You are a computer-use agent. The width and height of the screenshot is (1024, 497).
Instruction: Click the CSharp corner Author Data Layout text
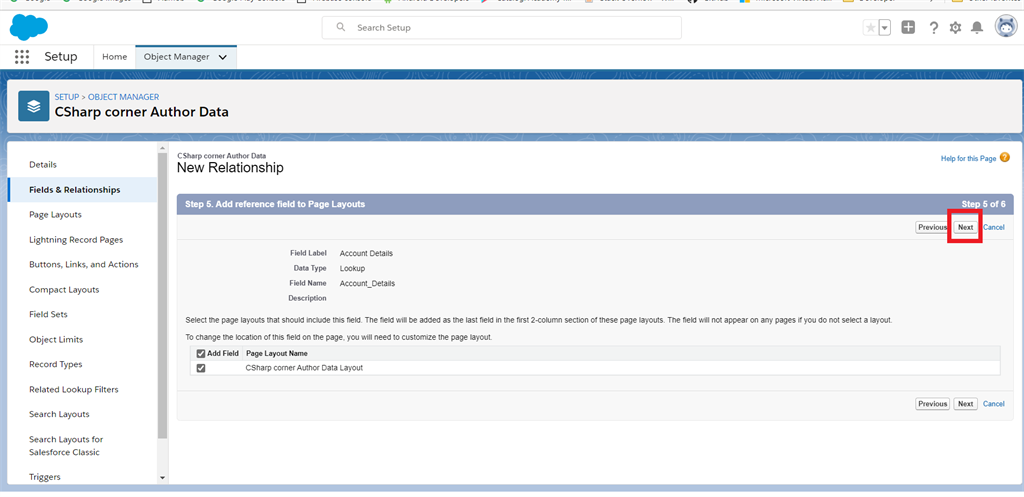click(x=304, y=368)
